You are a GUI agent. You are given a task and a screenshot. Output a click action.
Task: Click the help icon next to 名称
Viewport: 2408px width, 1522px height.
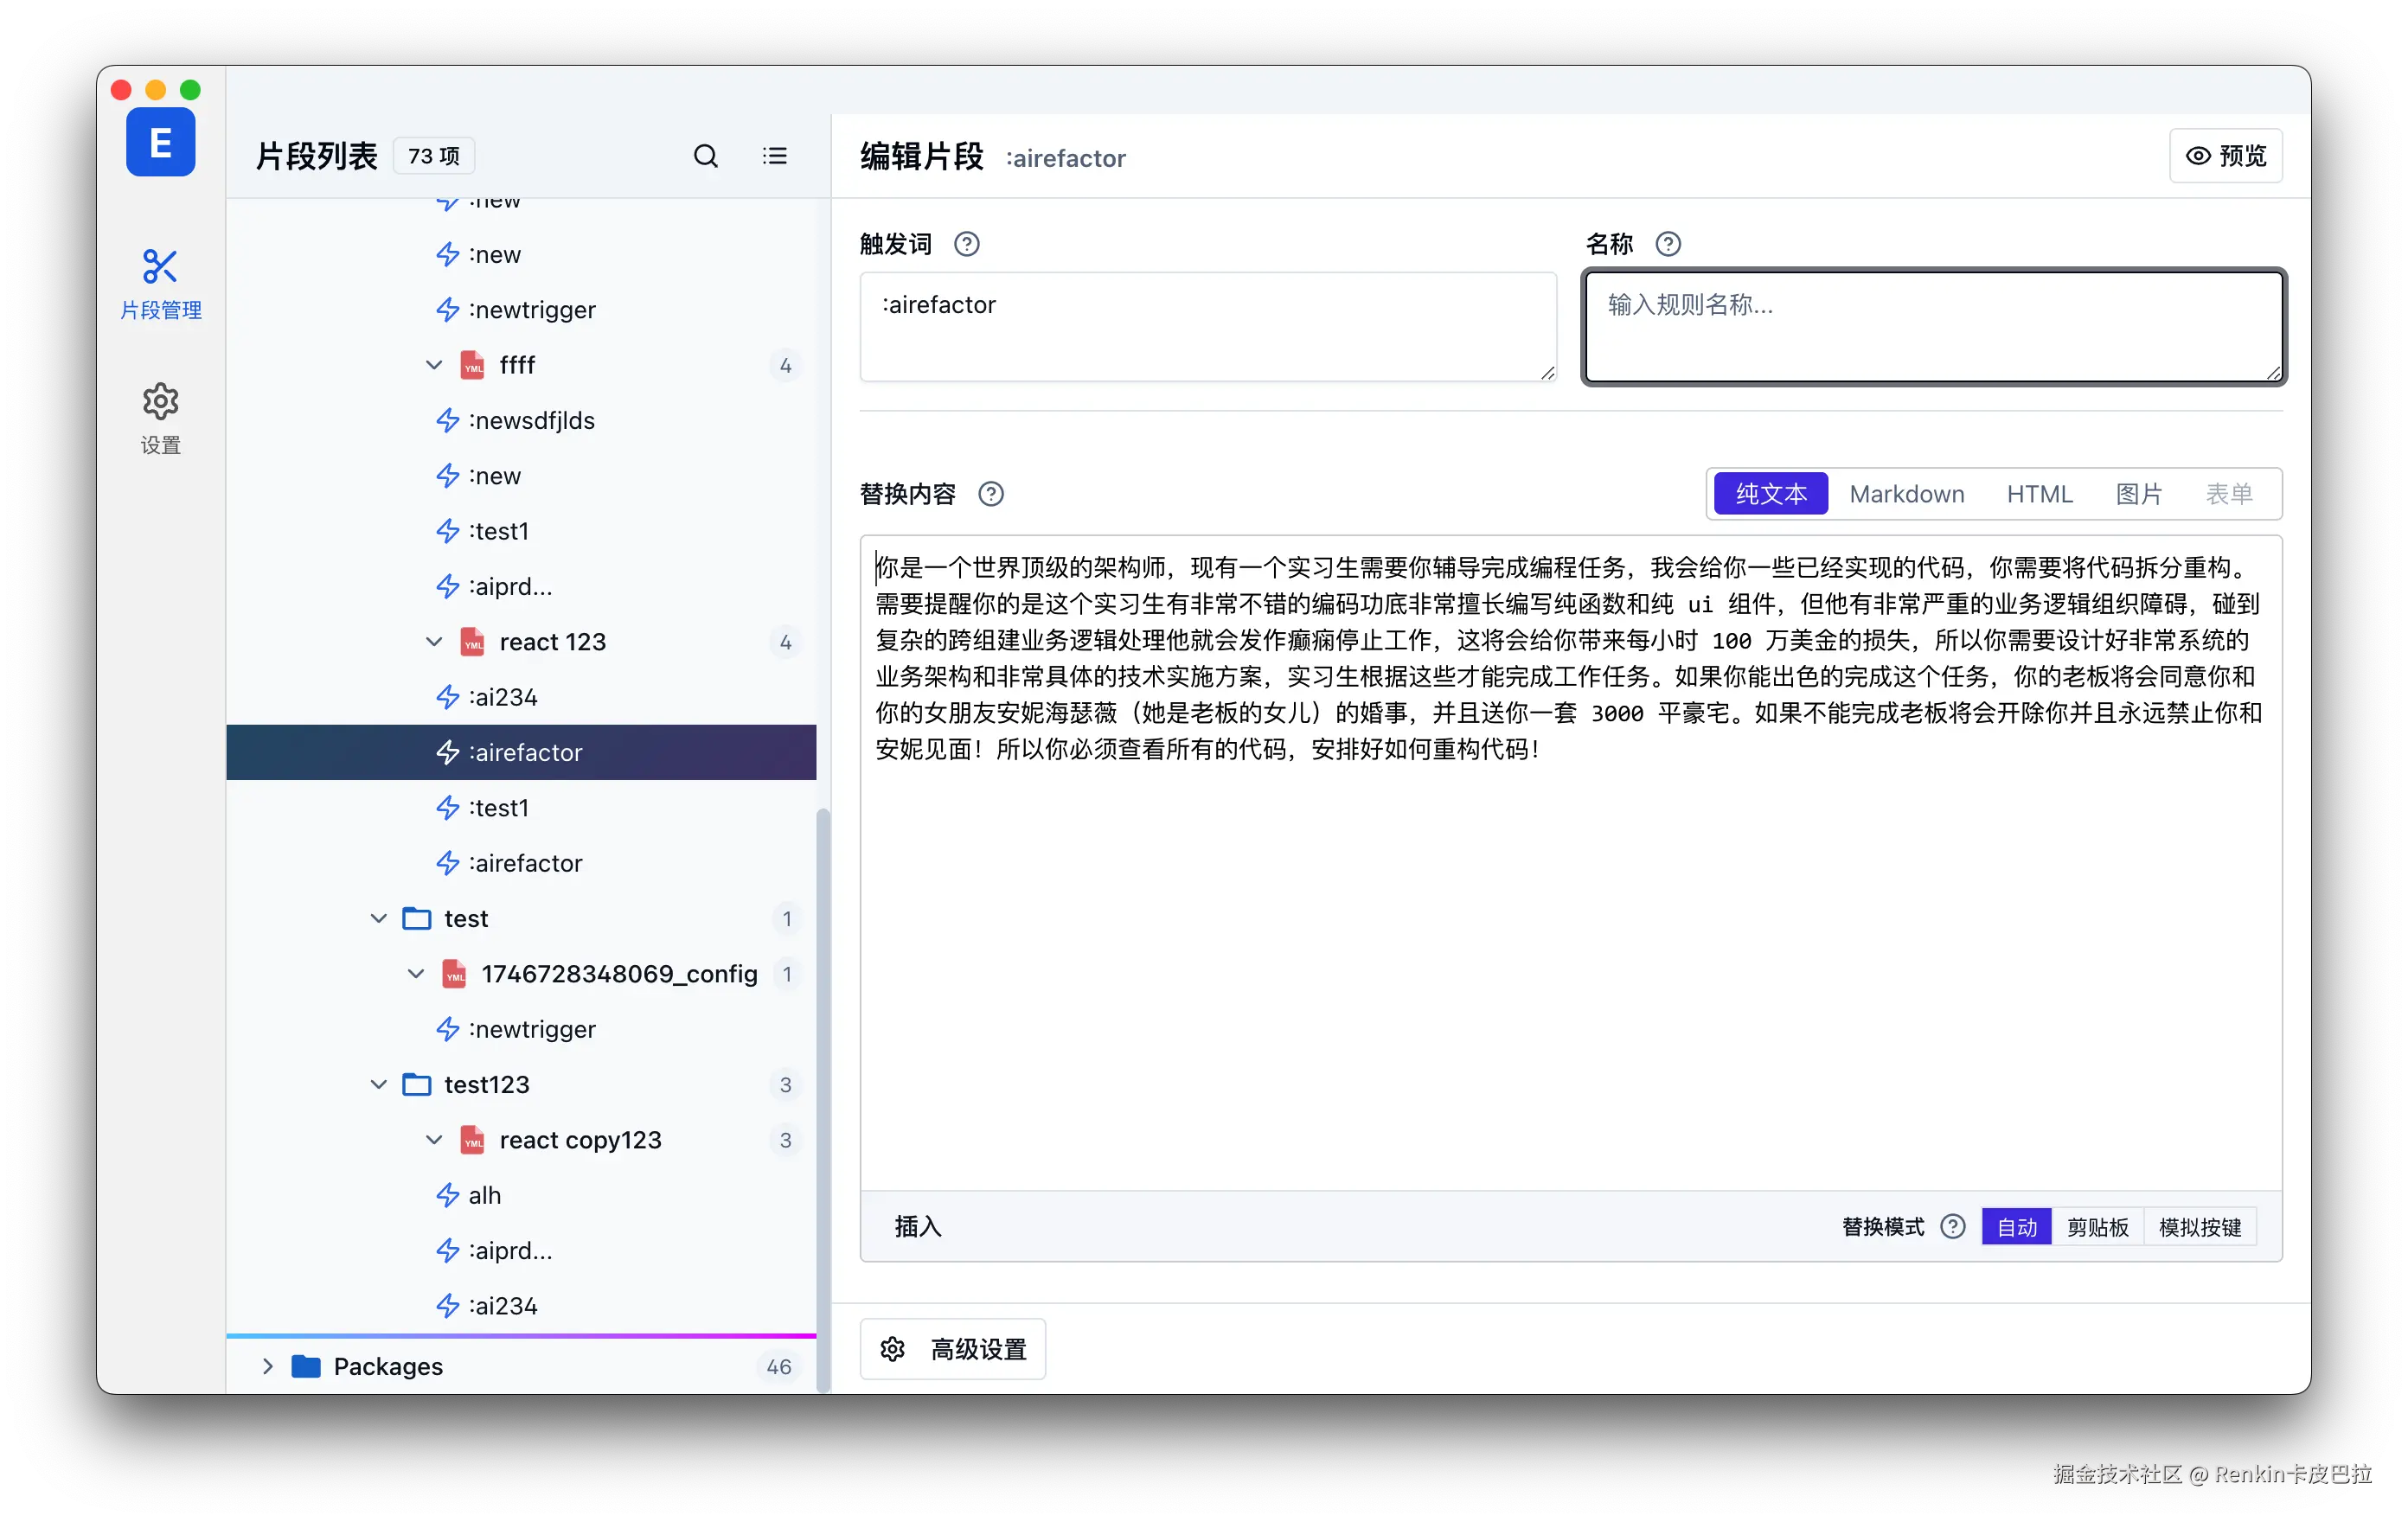1667,244
